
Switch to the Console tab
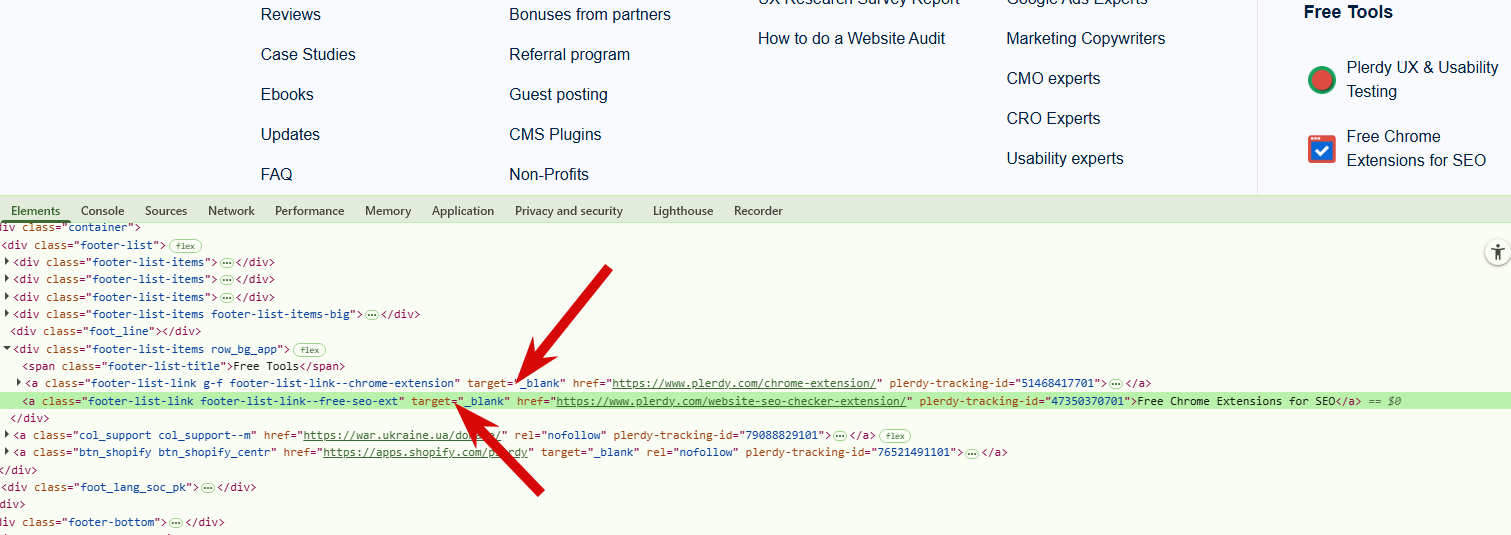(102, 211)
